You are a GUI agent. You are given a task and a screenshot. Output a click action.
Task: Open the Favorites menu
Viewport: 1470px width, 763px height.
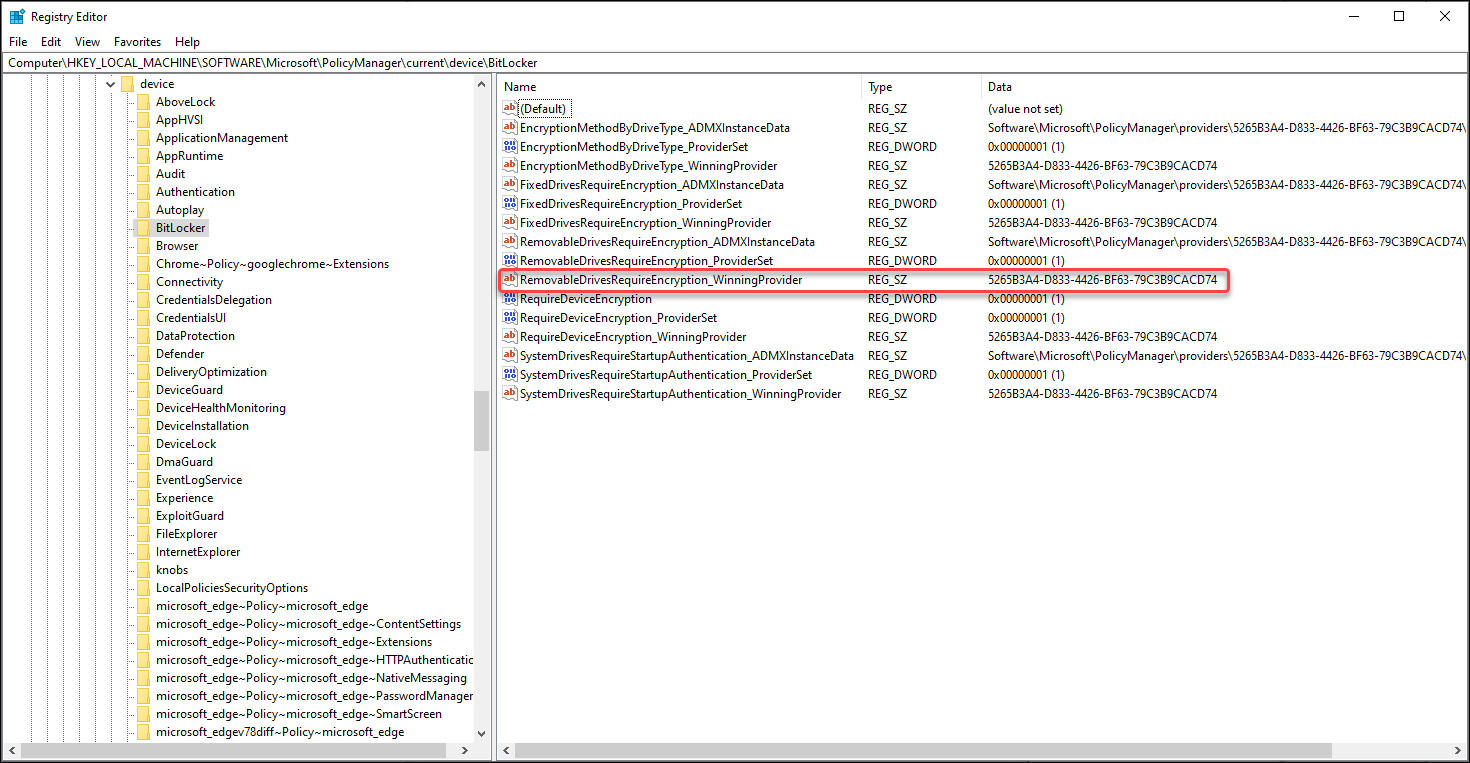[138, 42]
